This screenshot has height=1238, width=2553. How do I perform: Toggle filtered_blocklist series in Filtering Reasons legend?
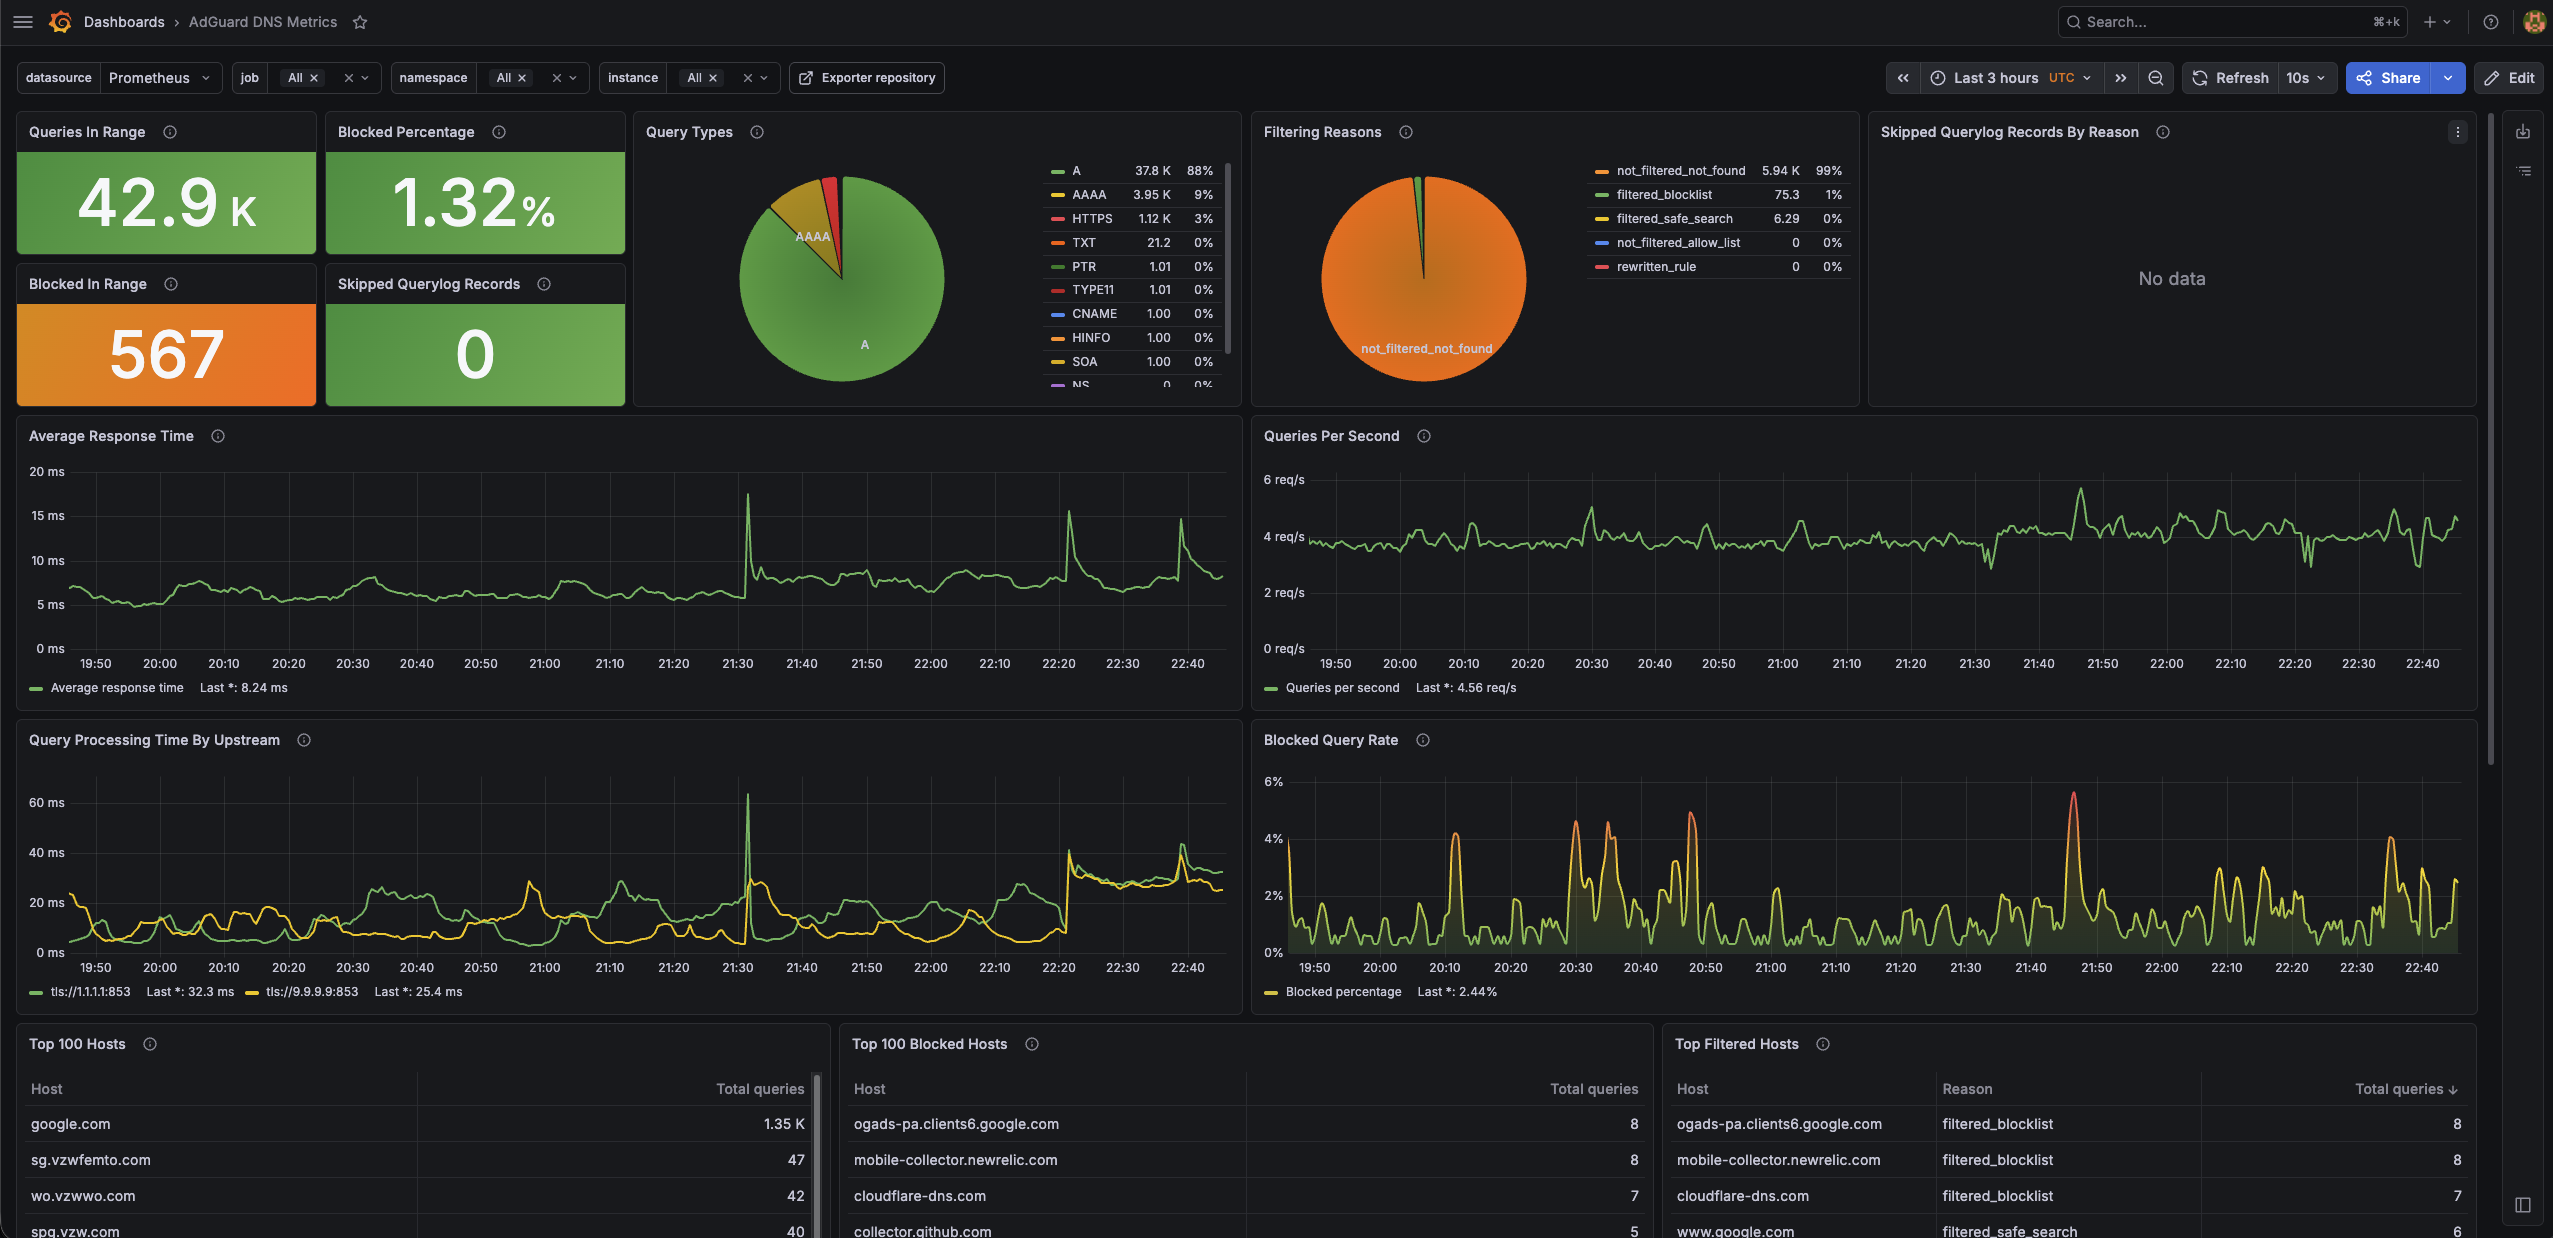[1663, 195]
